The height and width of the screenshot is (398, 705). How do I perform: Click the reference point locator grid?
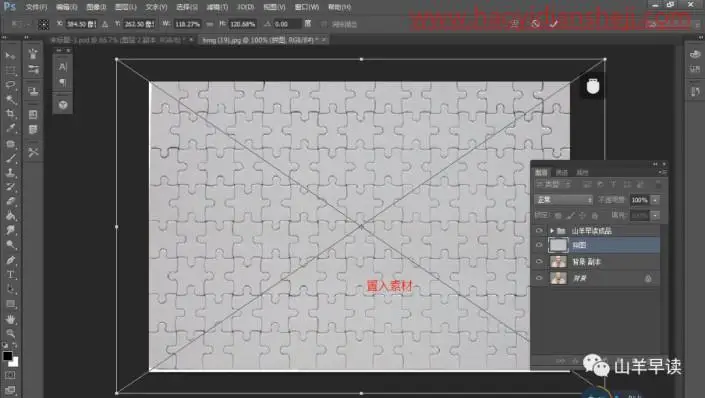[x=43, y=24]
